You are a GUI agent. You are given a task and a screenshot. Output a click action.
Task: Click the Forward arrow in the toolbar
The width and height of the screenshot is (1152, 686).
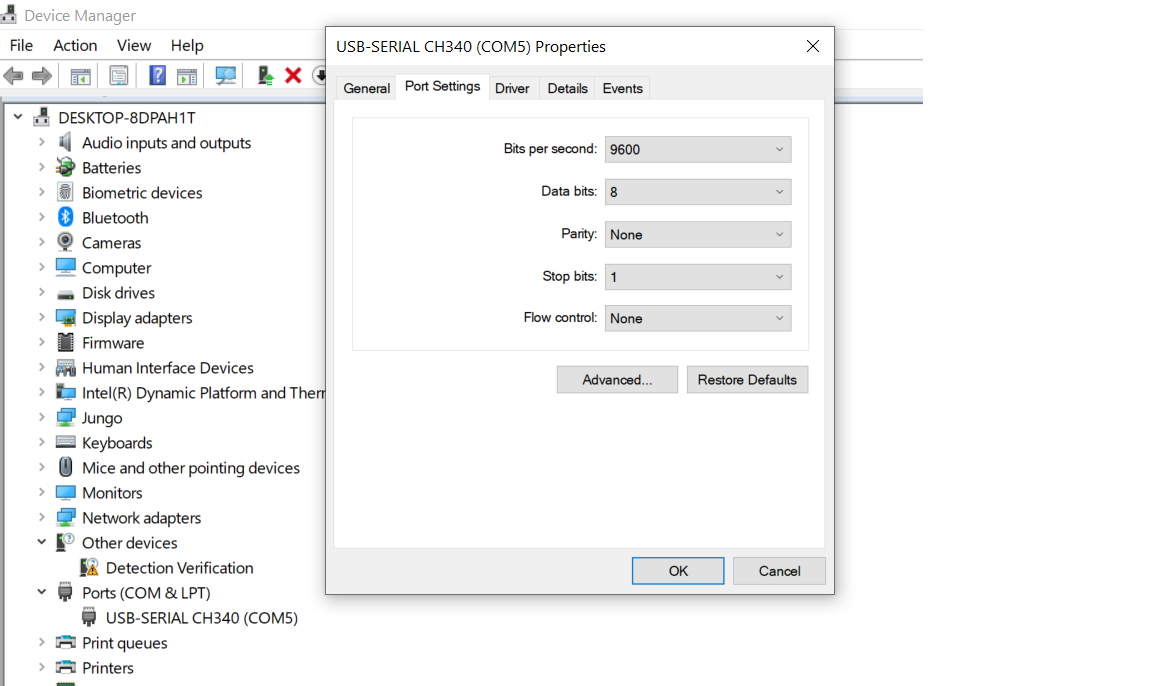[x=42, y=76]
